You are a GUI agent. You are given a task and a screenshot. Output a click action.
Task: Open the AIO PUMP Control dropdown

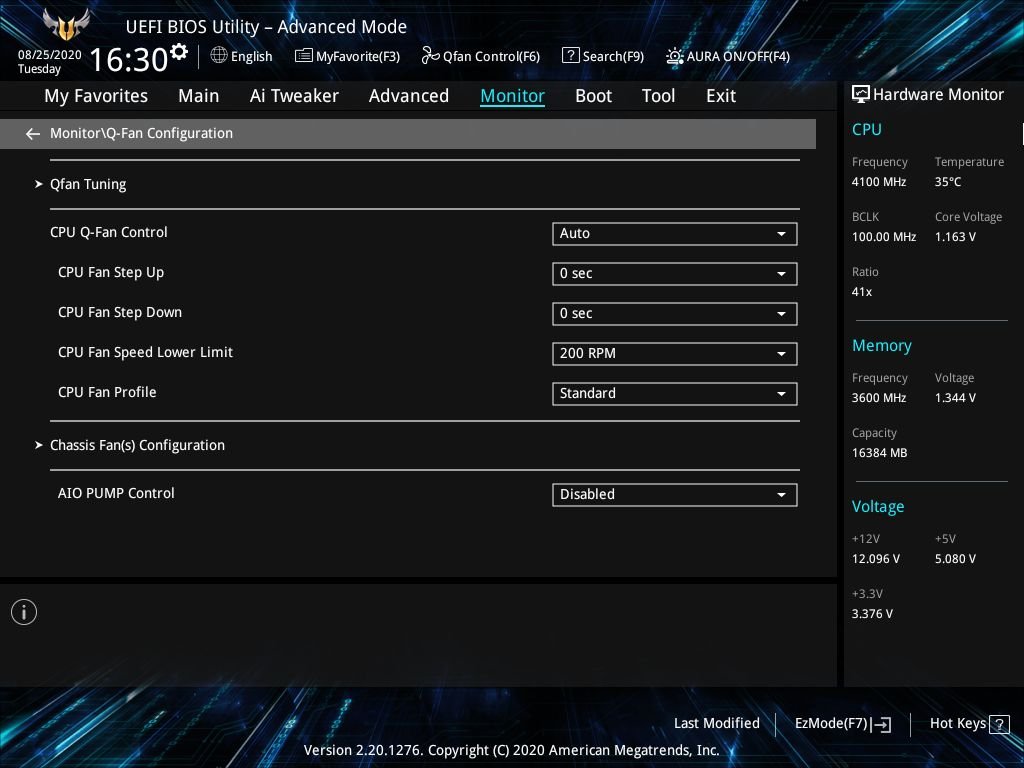[x=675, y=494]
